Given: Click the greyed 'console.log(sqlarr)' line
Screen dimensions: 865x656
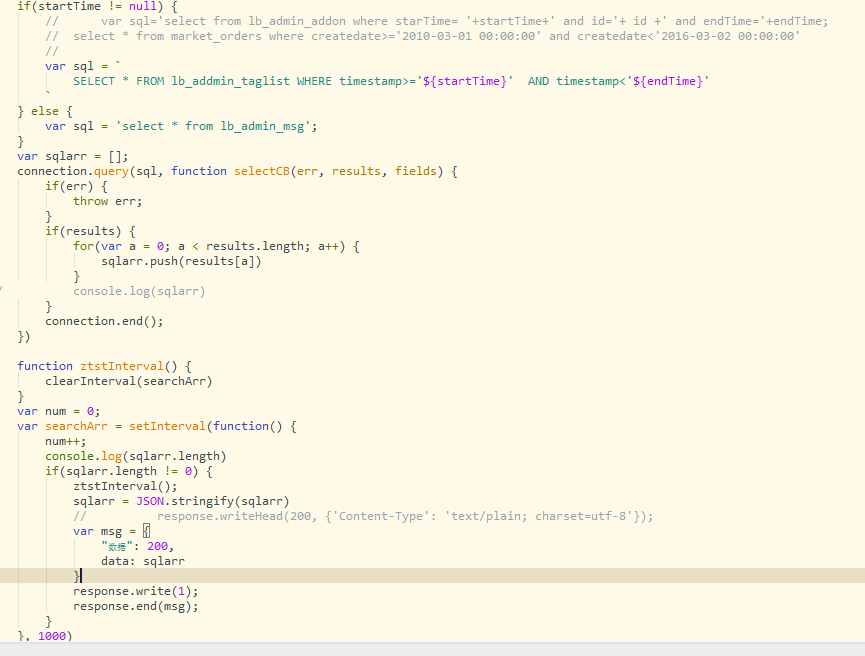Looking at the screenshot, I should click(x=139, y=291).
